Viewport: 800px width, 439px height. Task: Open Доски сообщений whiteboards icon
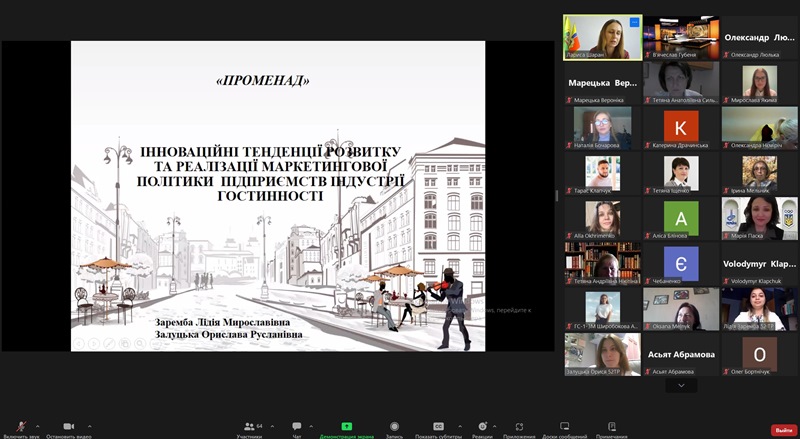(x=564, y=427)
